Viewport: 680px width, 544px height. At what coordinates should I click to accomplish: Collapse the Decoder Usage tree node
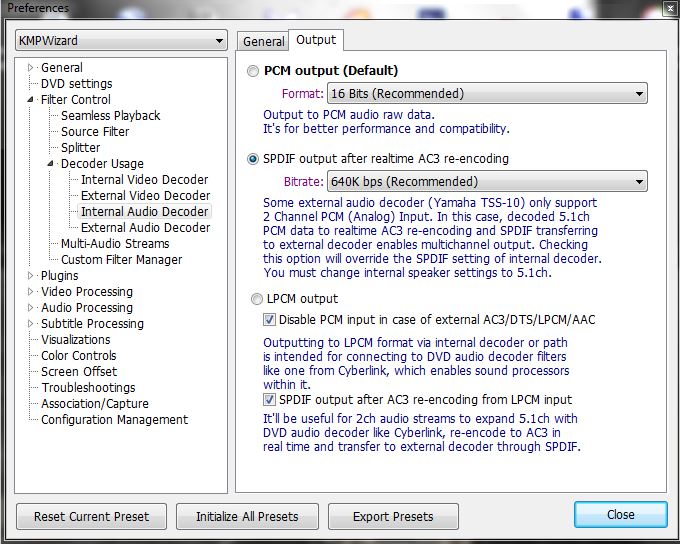(x=50, y=164)
